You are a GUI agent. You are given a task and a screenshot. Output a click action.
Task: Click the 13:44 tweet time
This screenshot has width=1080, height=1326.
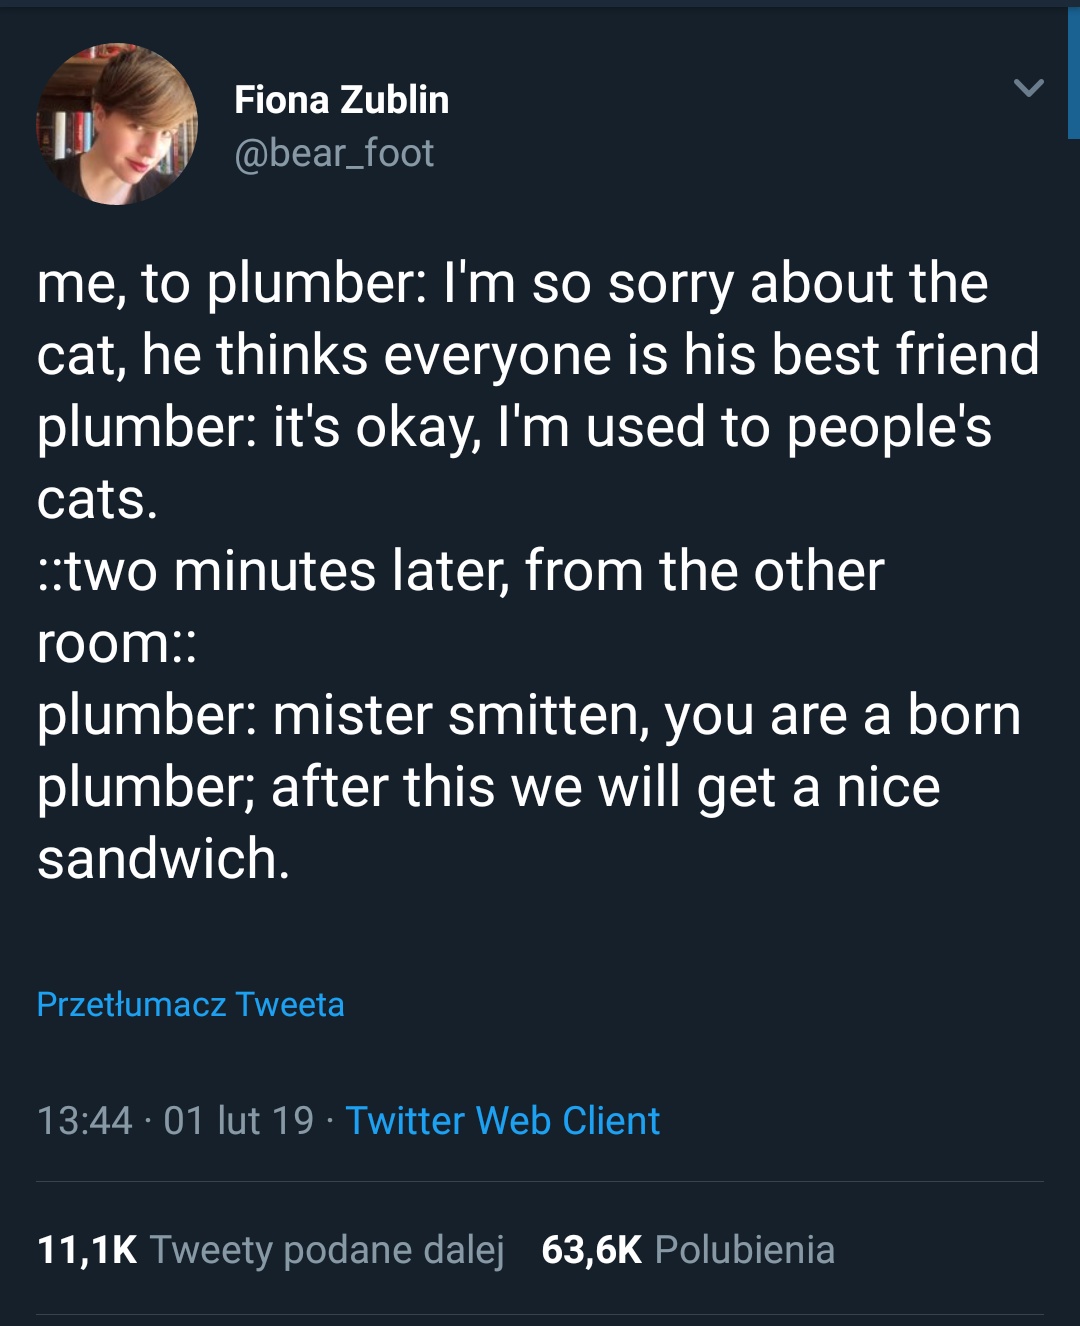84,1120
